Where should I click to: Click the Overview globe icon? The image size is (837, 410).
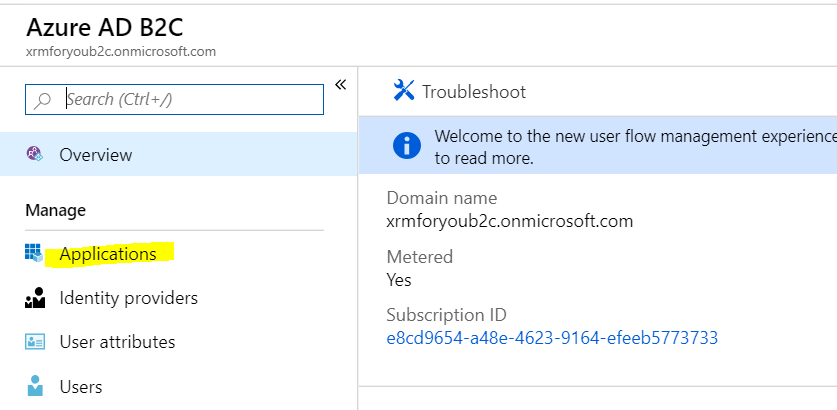point(35,155)
